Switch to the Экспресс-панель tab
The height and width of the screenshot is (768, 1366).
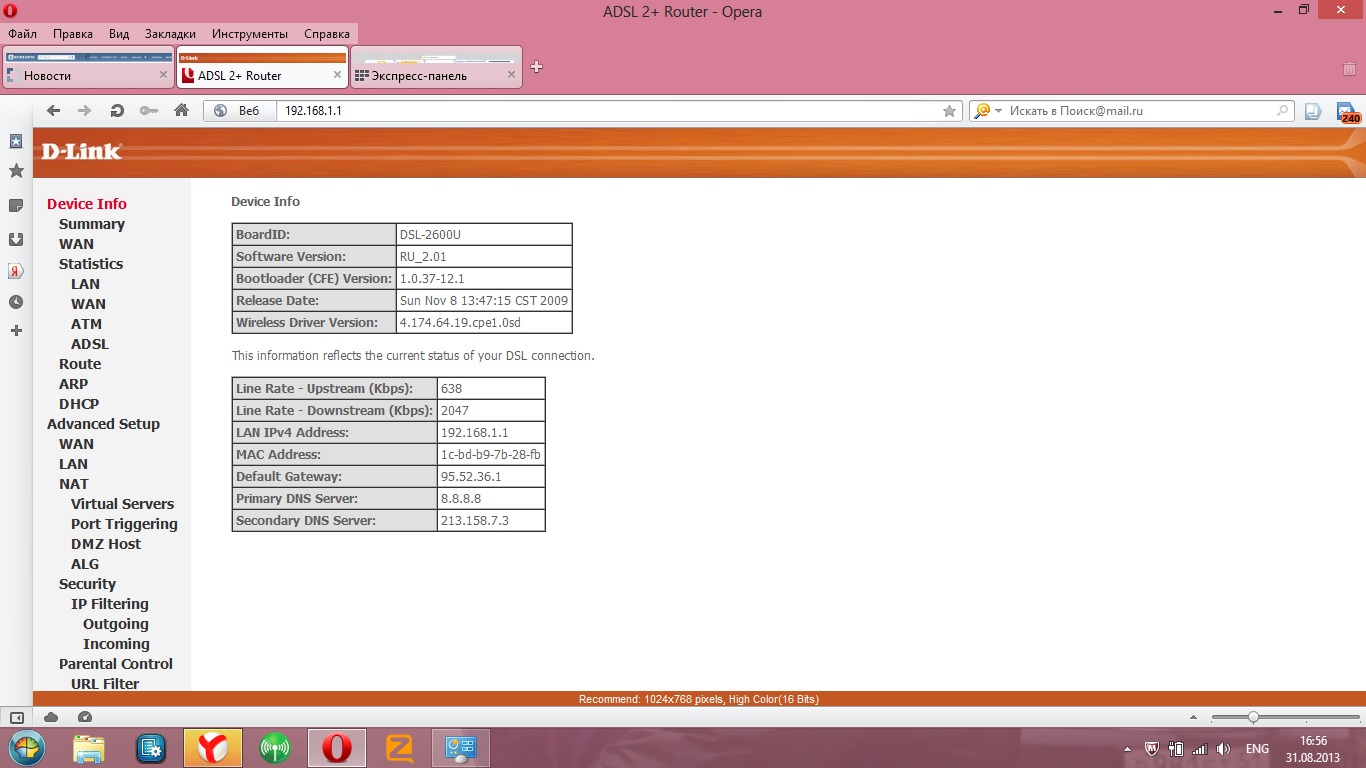[x=436, y=67]
